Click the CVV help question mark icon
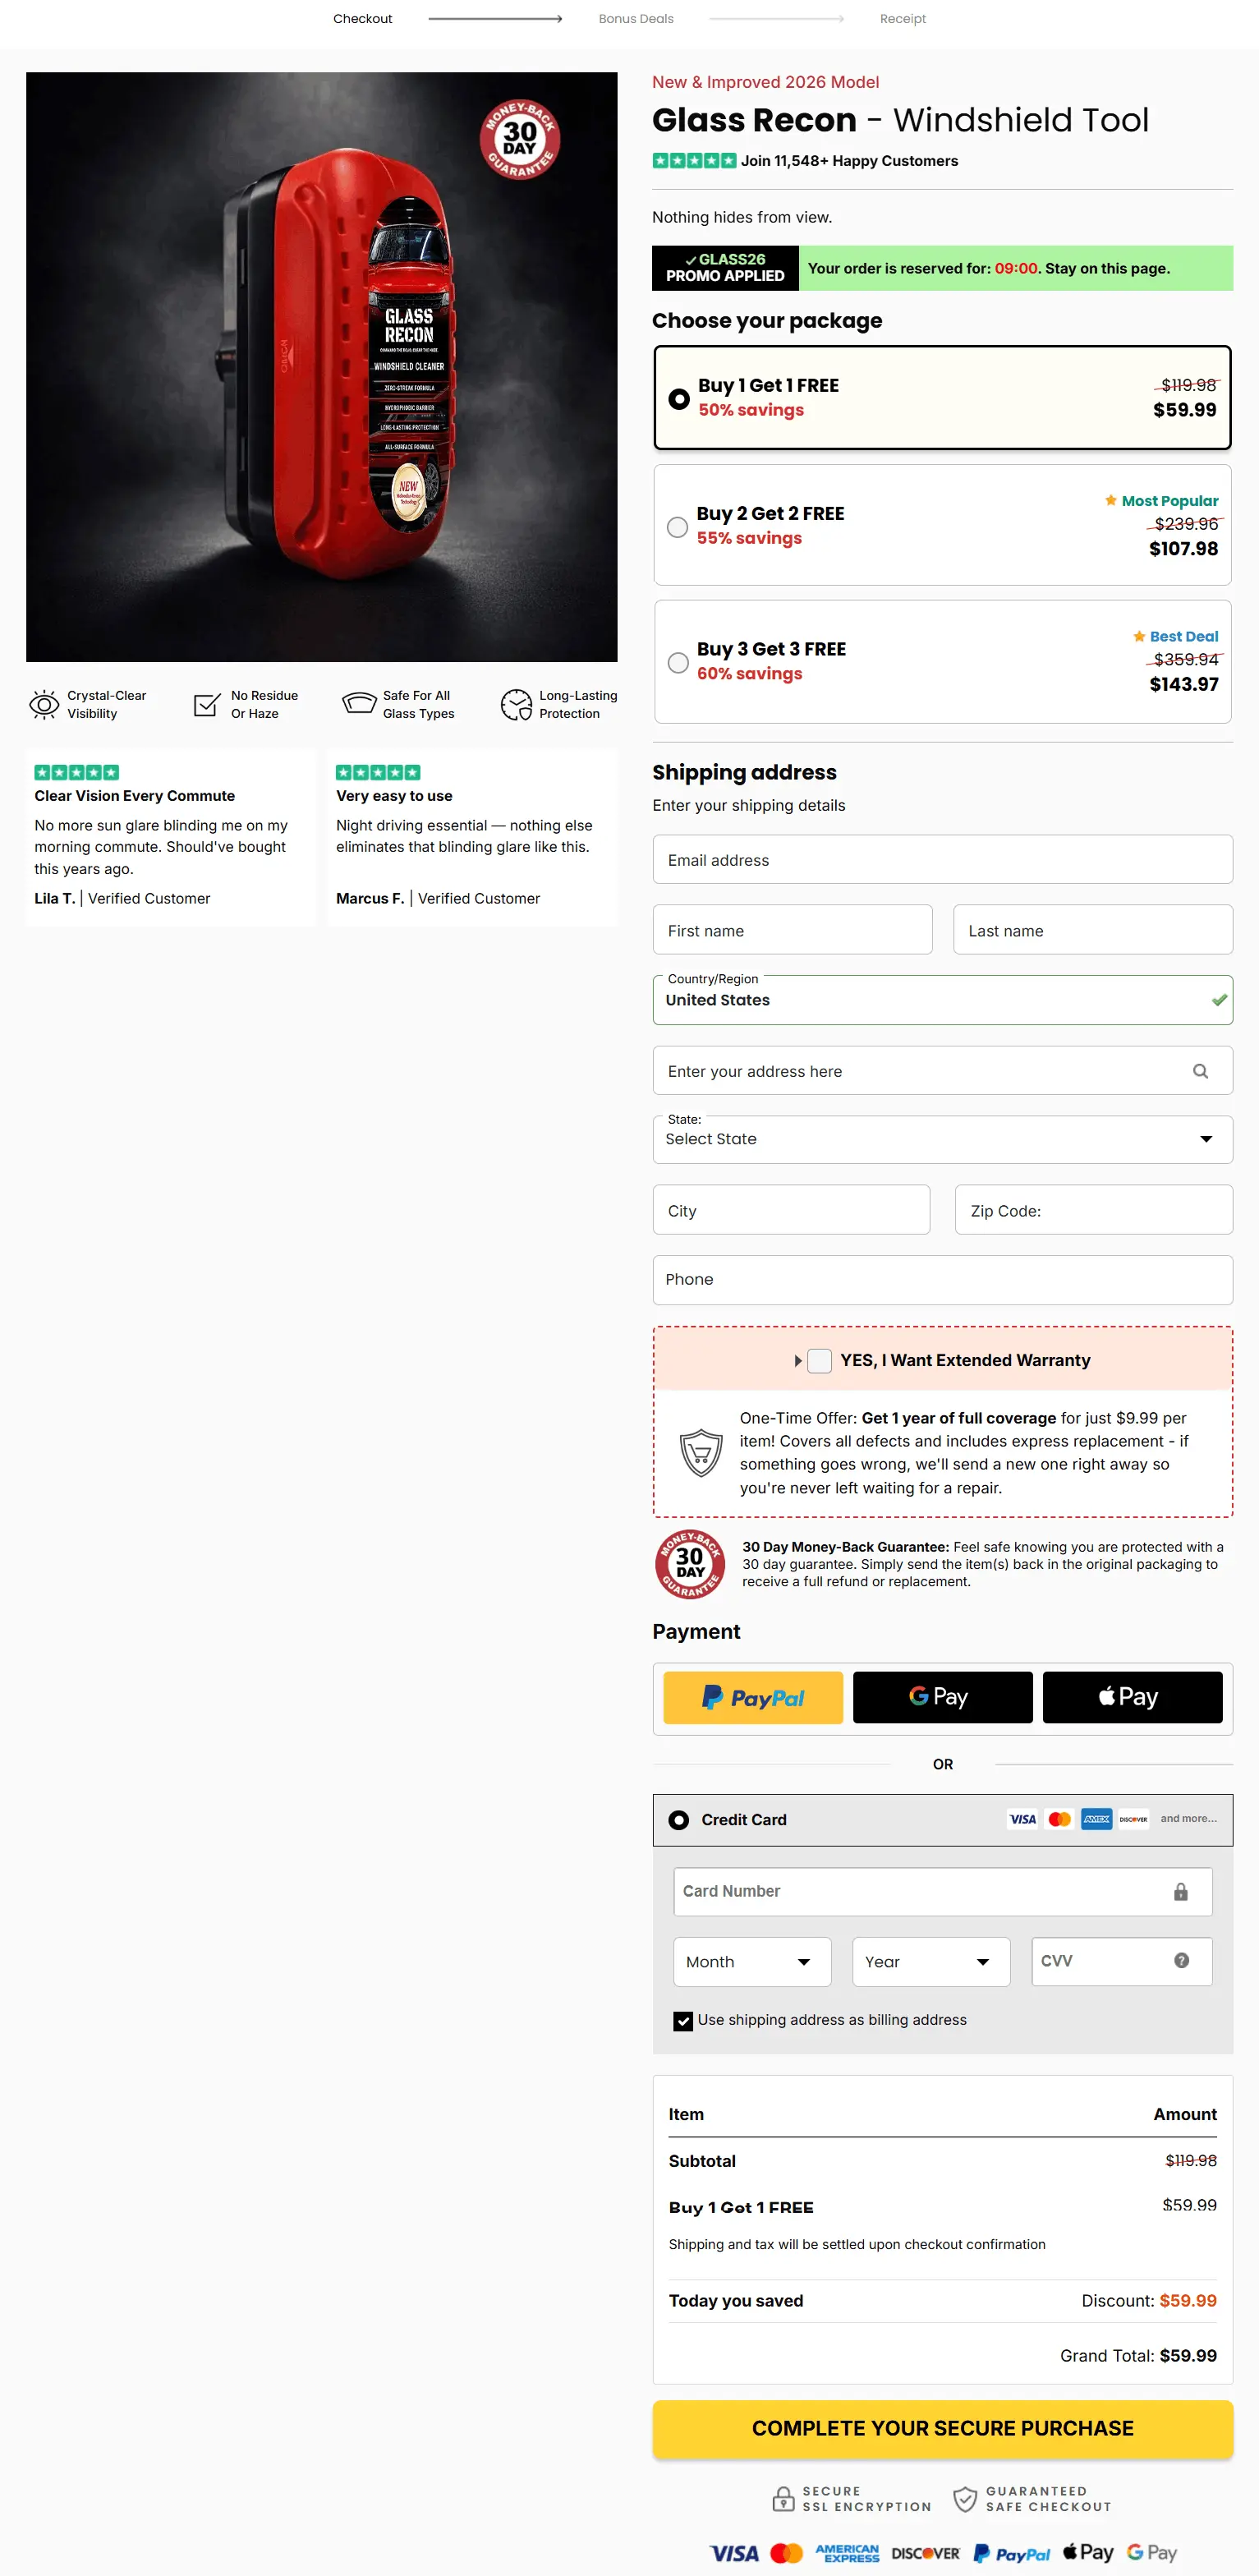Image resolution: width=1259 pixels, height=2576 pixels. click(1181, 1960)
